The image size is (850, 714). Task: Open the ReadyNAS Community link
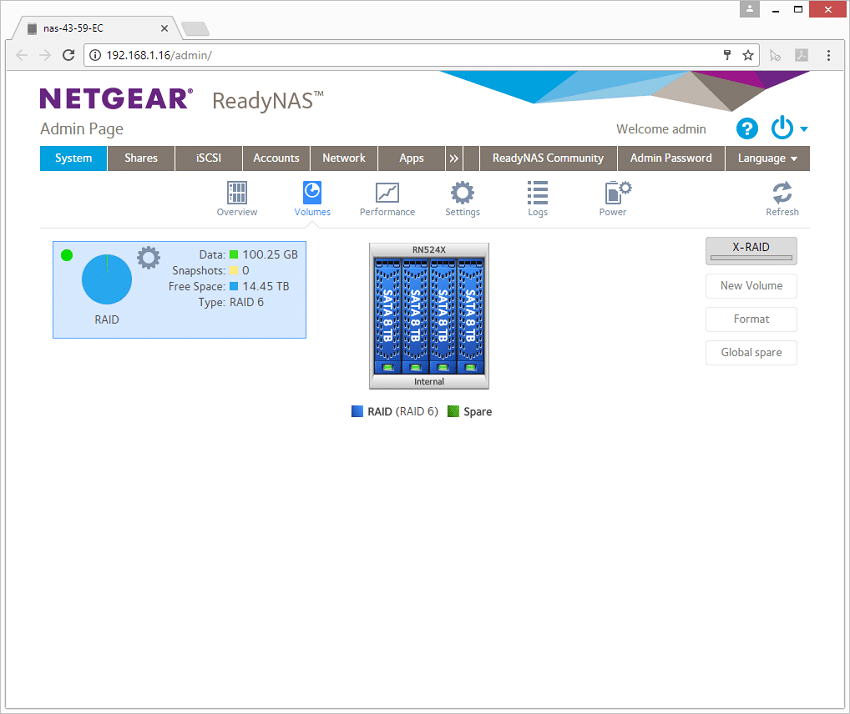pos(548,158)
